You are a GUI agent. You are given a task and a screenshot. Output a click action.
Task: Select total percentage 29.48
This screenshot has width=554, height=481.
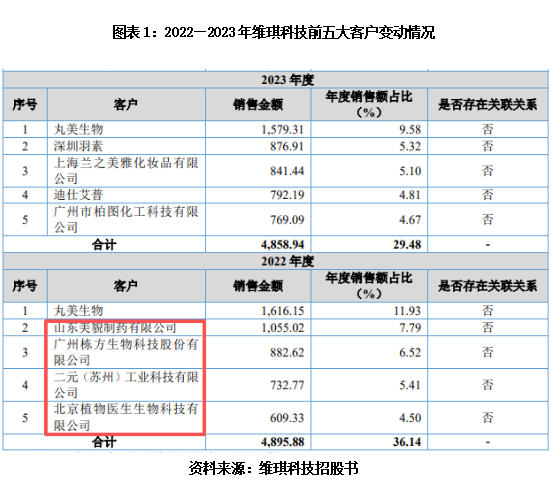pyautogui.click(x=407, y=245)
